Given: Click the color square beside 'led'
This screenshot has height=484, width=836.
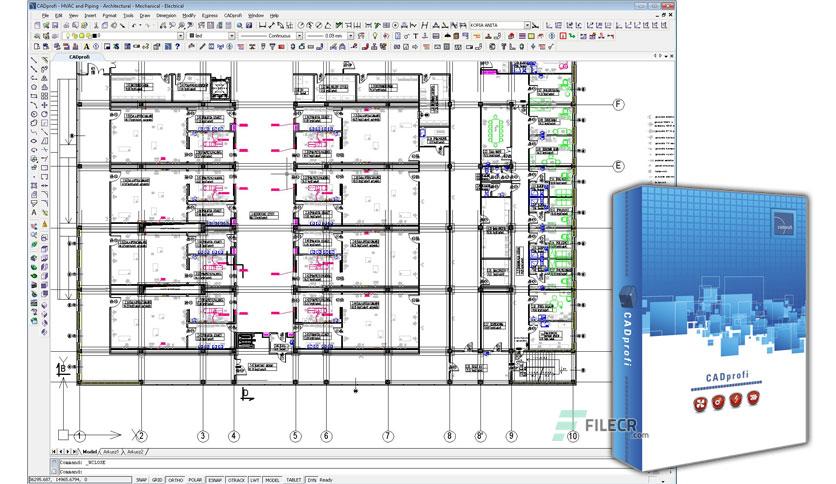Looking at the screenshot, I should click(192, 36).
